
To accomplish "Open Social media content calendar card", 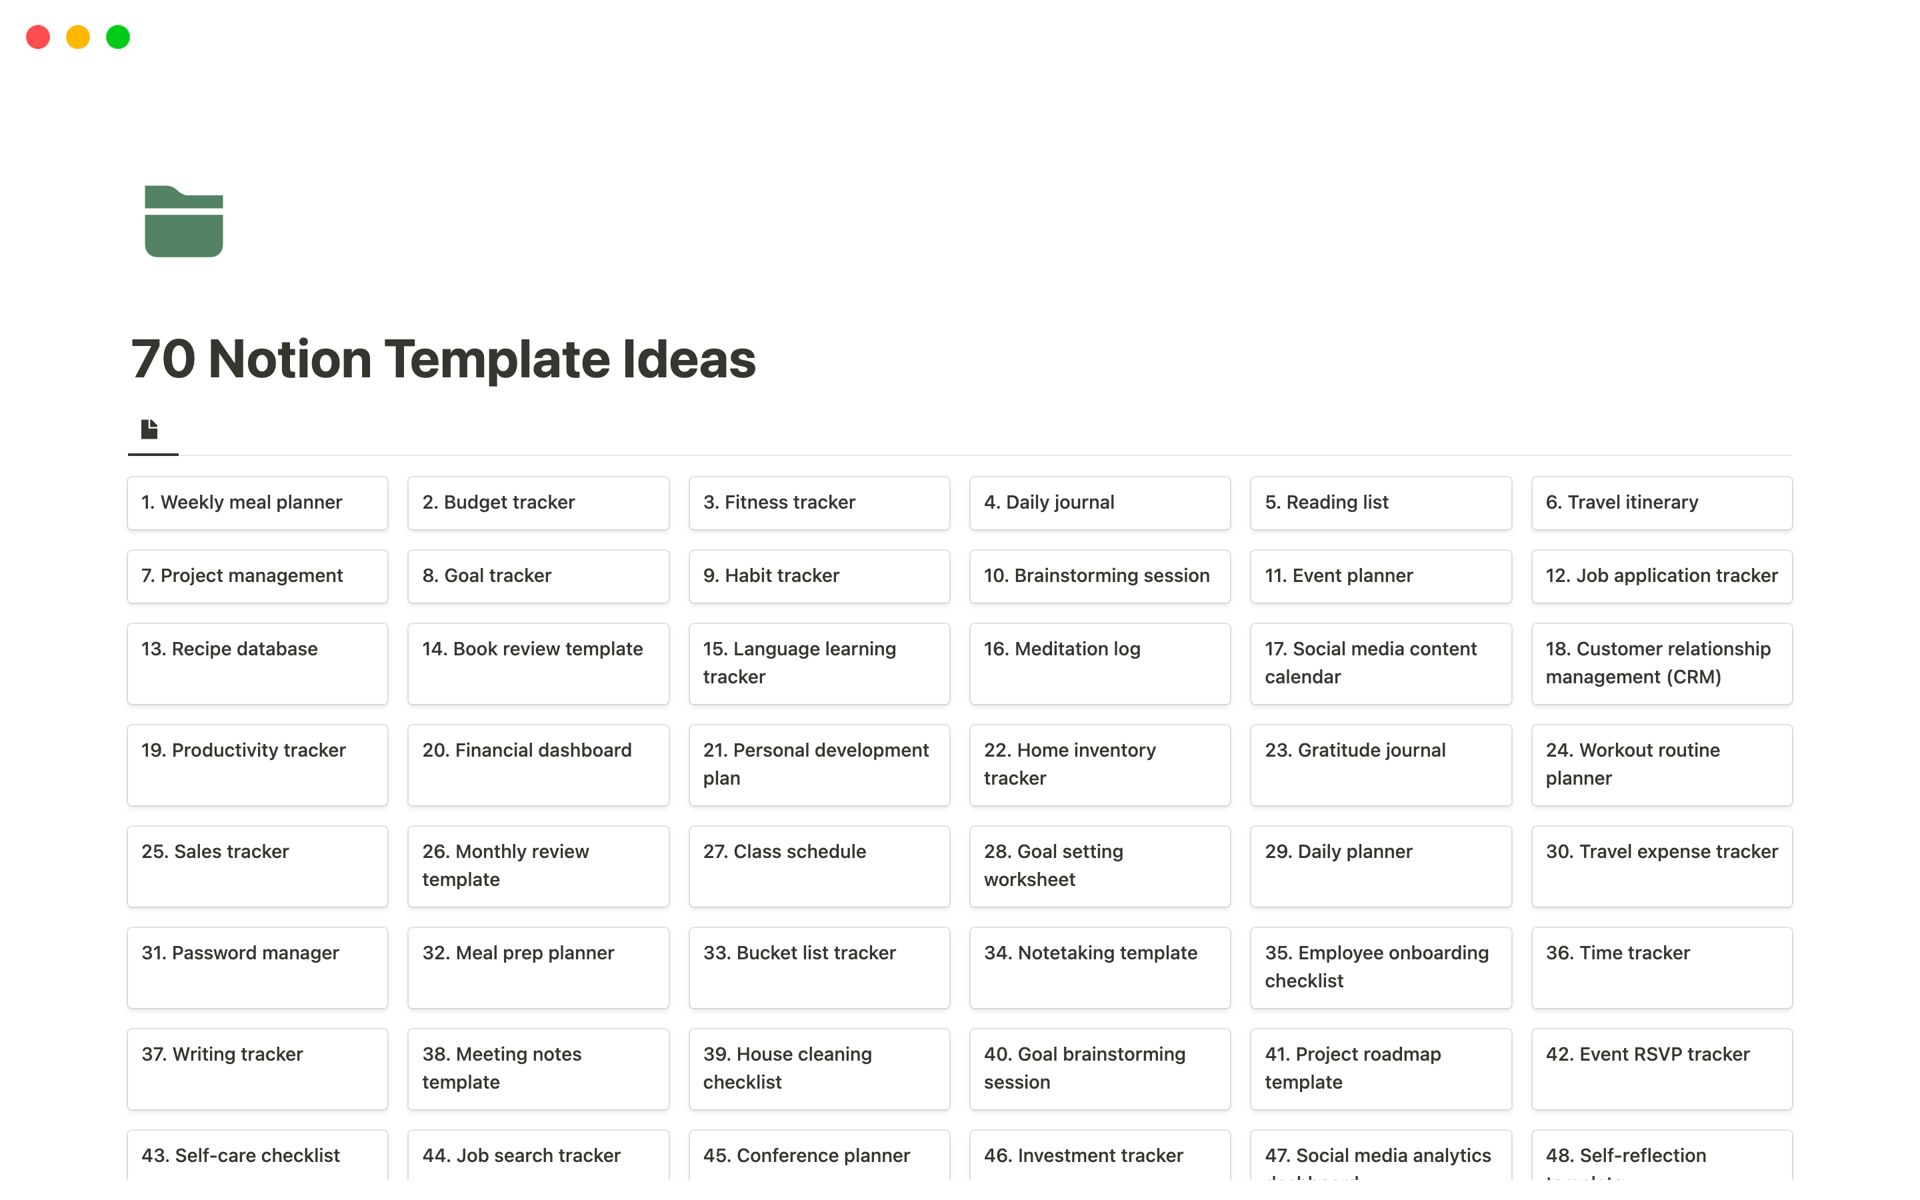I will [1380, 663].
